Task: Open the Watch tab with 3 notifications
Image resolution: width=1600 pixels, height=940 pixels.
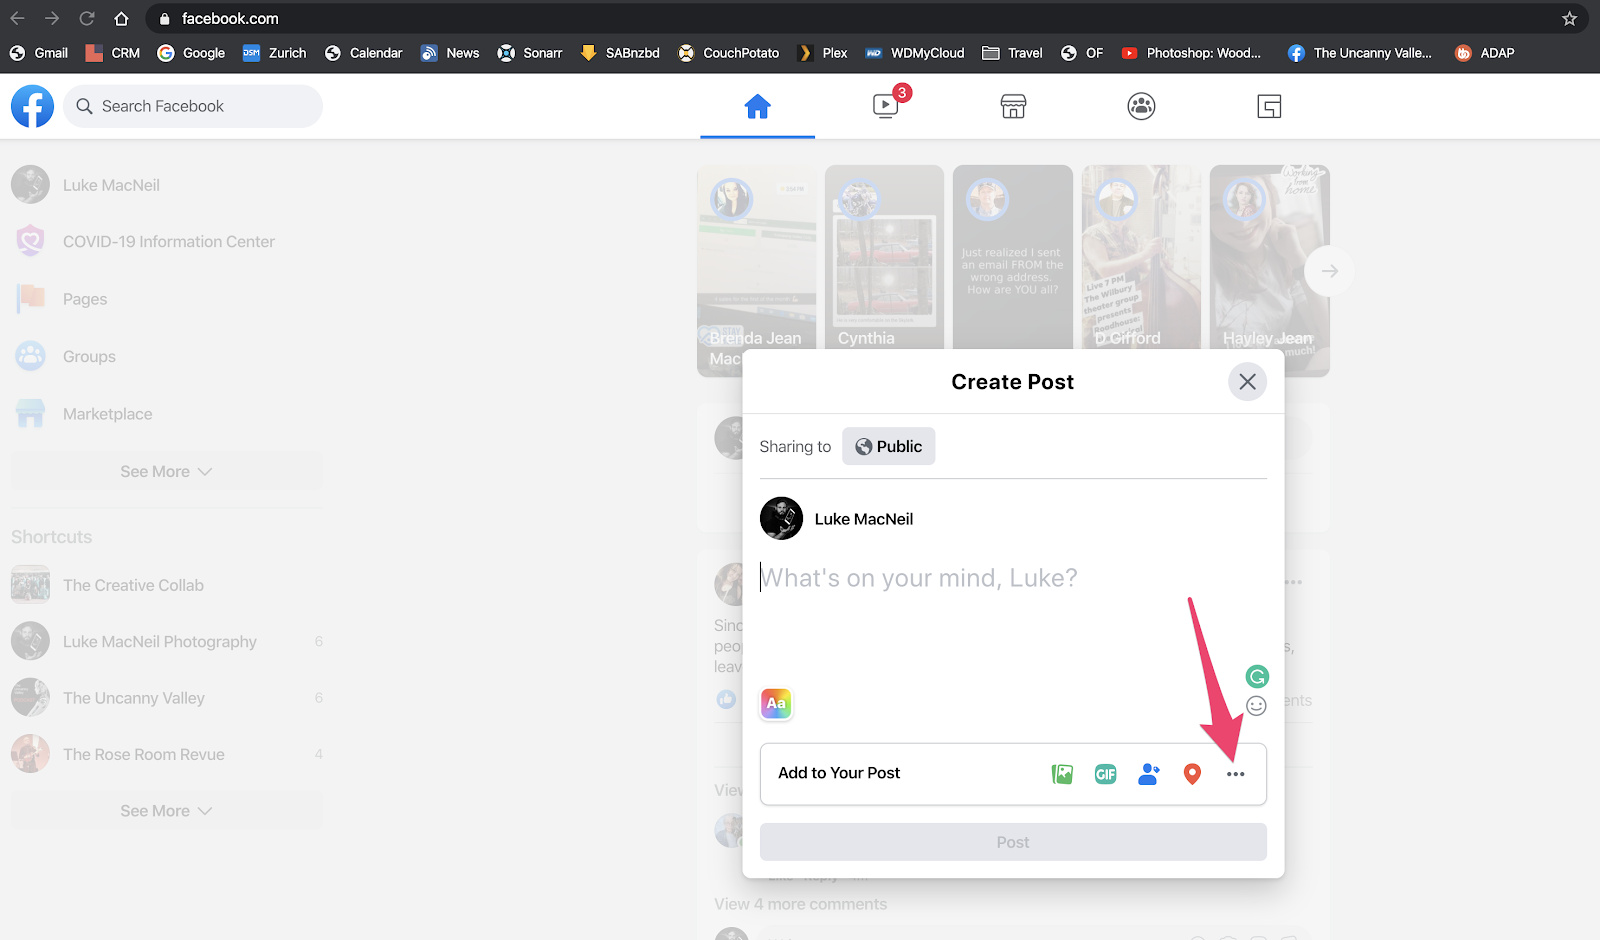Action: 886,106
